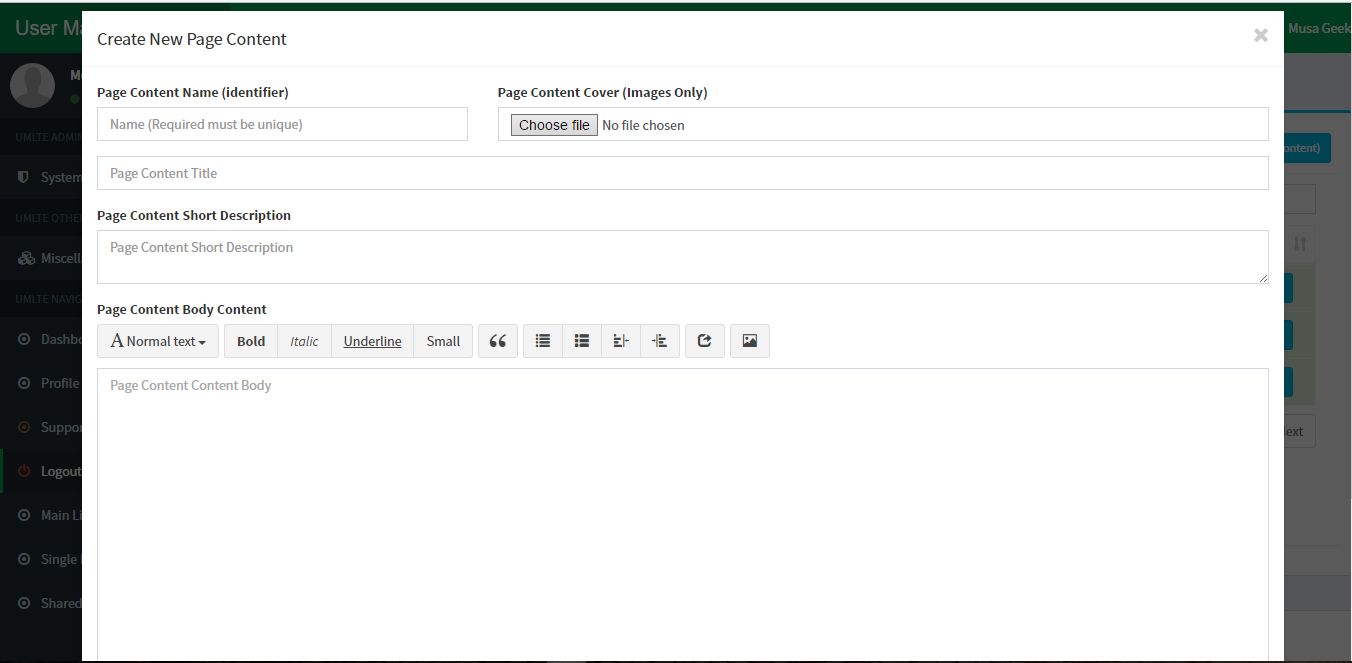Toggle Bold formatting in editor
Image resolution: width=1352 pixels, height=663 pixels.
click(x=251, y=341)
